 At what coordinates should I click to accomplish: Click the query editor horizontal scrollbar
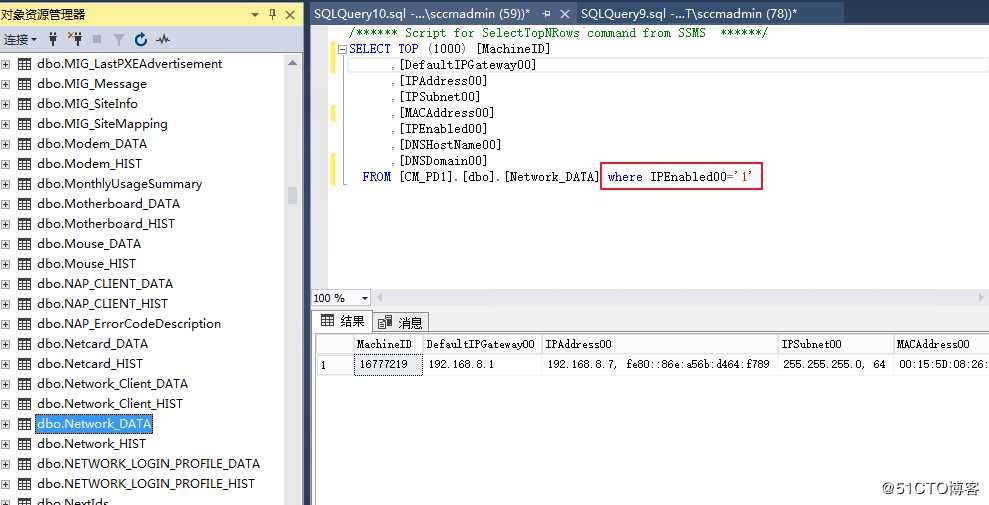tap(678, 298)
